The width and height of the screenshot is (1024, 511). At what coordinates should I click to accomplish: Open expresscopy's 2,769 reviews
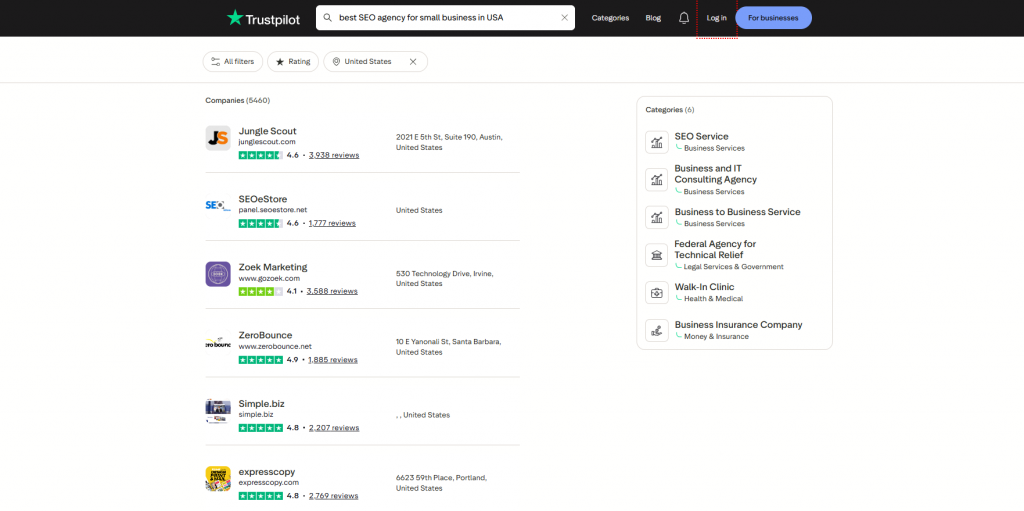click(334, 496)
